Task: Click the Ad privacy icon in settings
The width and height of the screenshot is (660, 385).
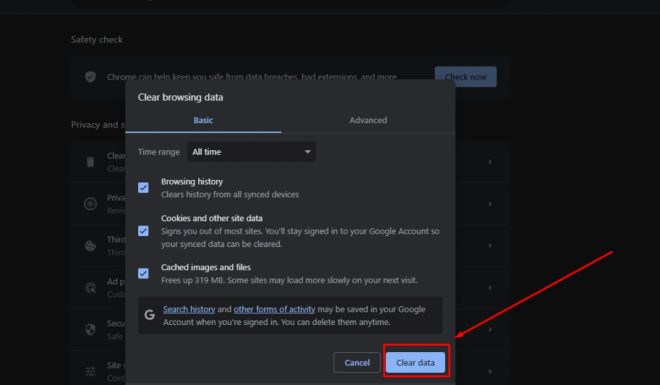Action: (90, 288)
